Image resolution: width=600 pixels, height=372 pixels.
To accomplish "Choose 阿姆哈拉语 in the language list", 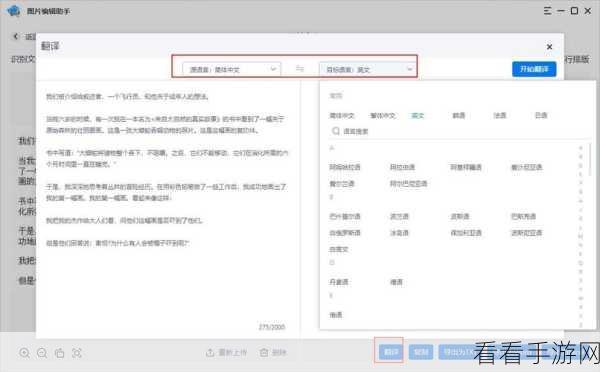I will pyautogui.click(x=345, y=167).
